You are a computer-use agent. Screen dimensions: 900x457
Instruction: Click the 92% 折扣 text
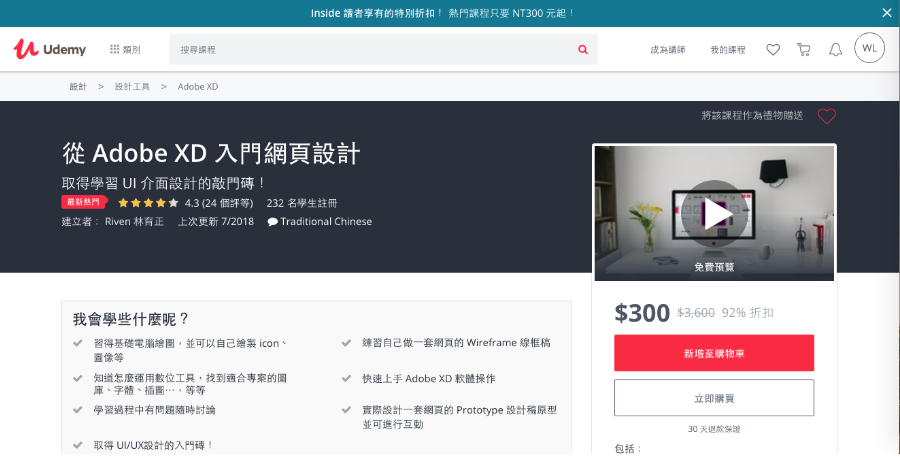point(747,313)
